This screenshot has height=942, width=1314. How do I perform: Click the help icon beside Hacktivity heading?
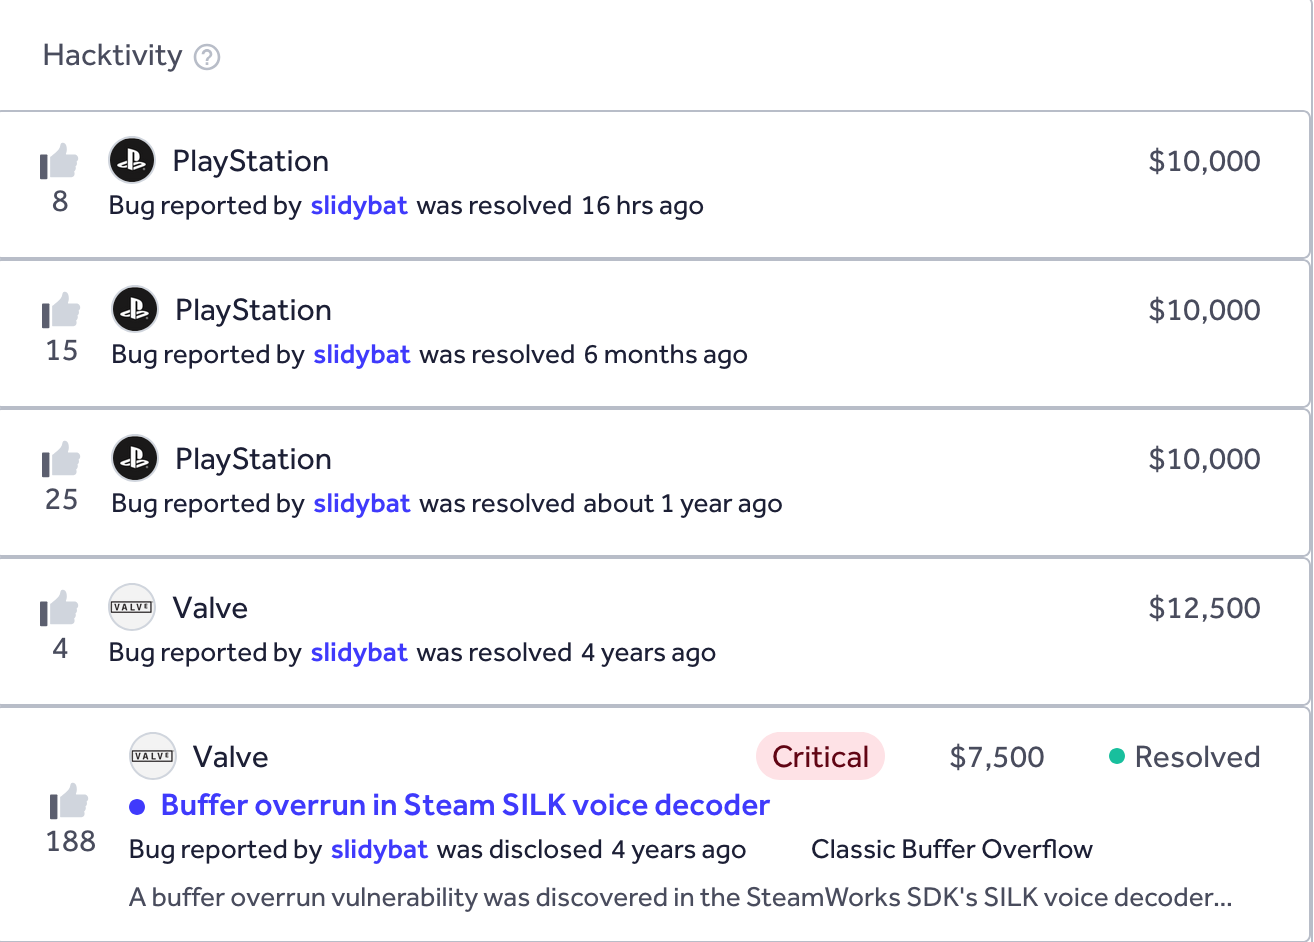[207, 57]
